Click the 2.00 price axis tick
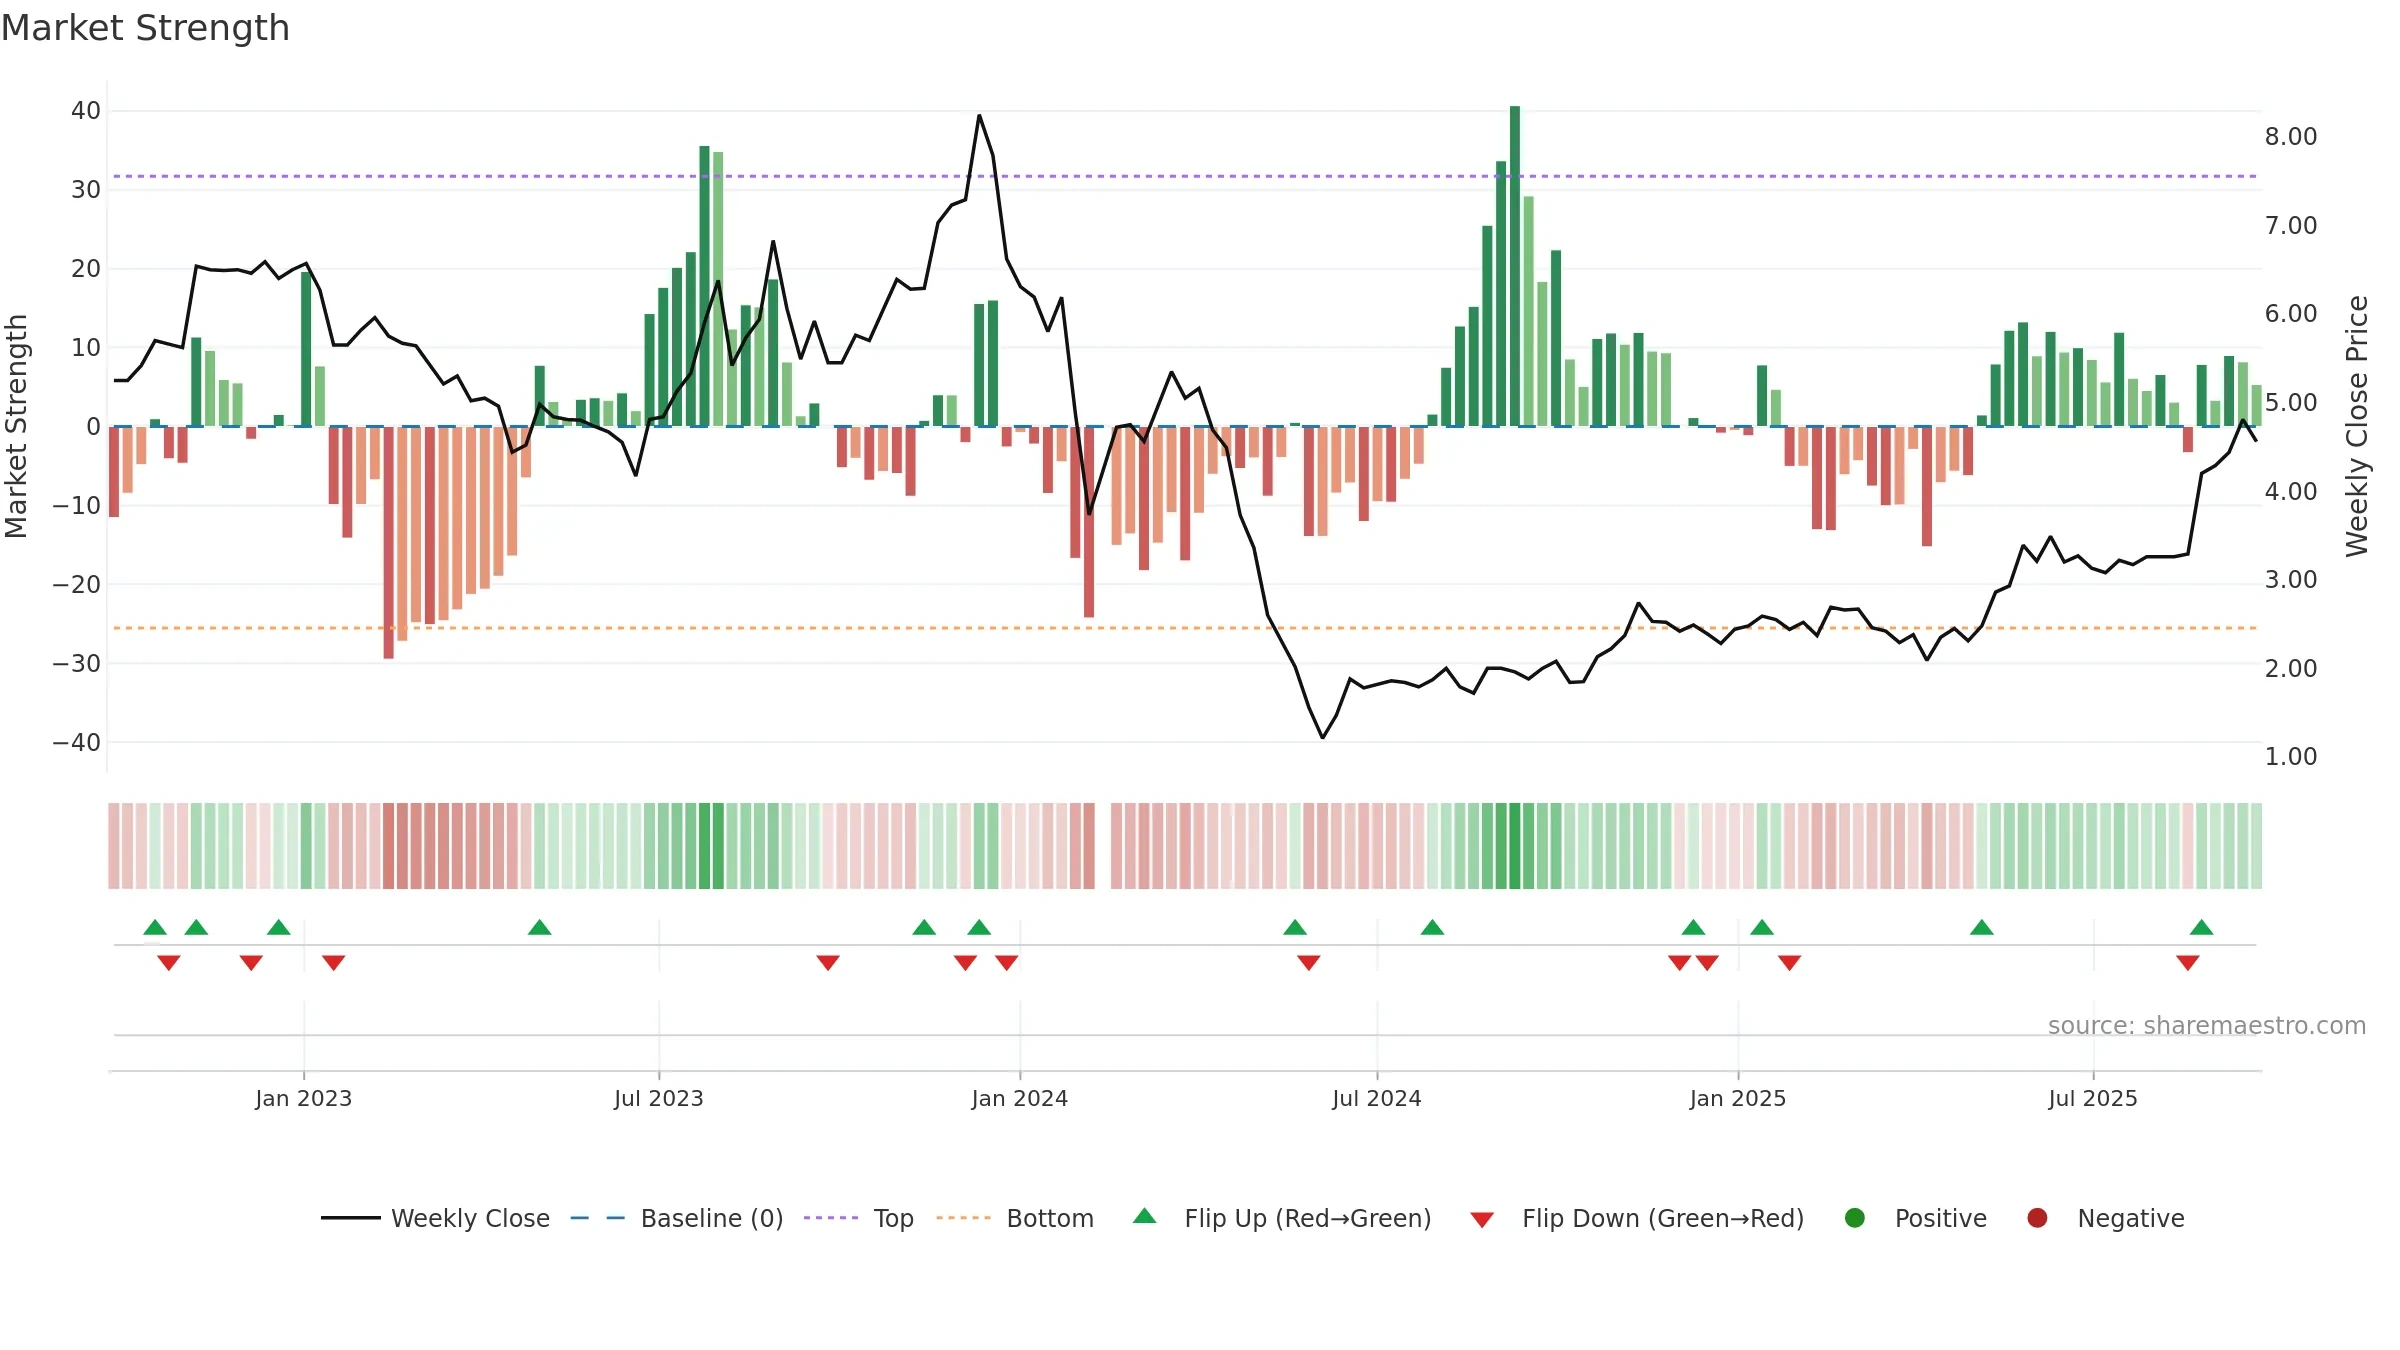Viewport: 2400px width, 1350px height. point(2291,668)
